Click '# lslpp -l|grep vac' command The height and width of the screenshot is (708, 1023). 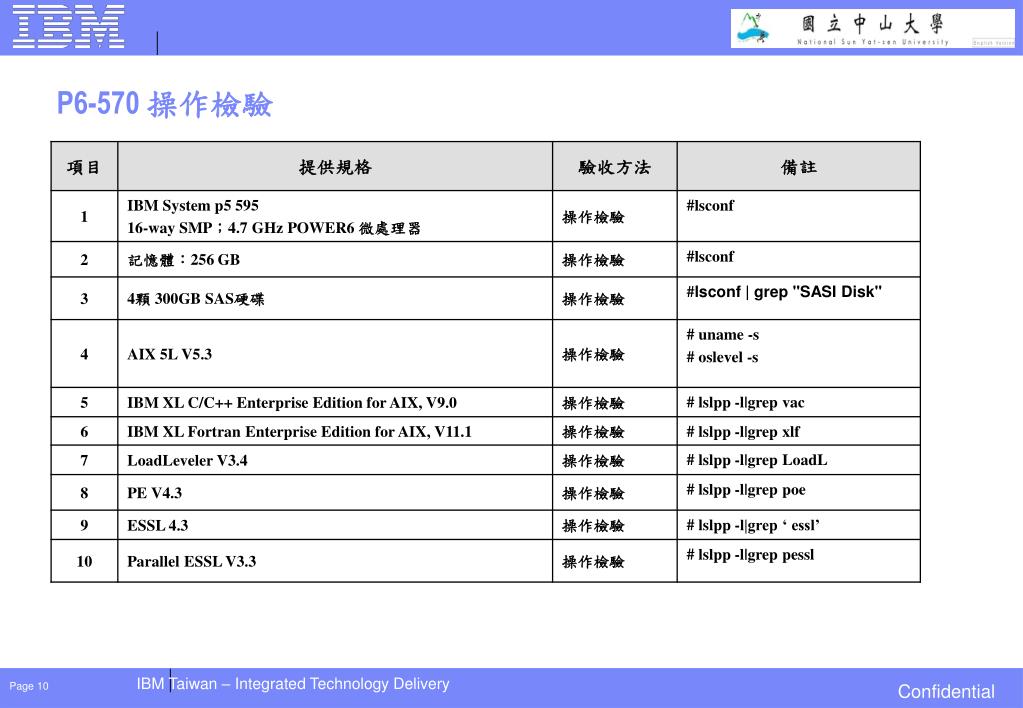click(745, 403)
